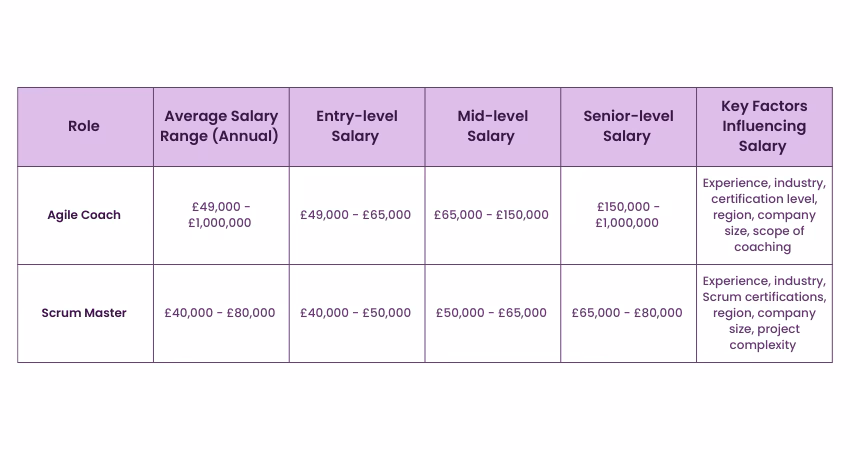The height and width of the screenshot is (450, 850).
Task: Select Agile Coach average salary range cell
Action: click(221, 215)
